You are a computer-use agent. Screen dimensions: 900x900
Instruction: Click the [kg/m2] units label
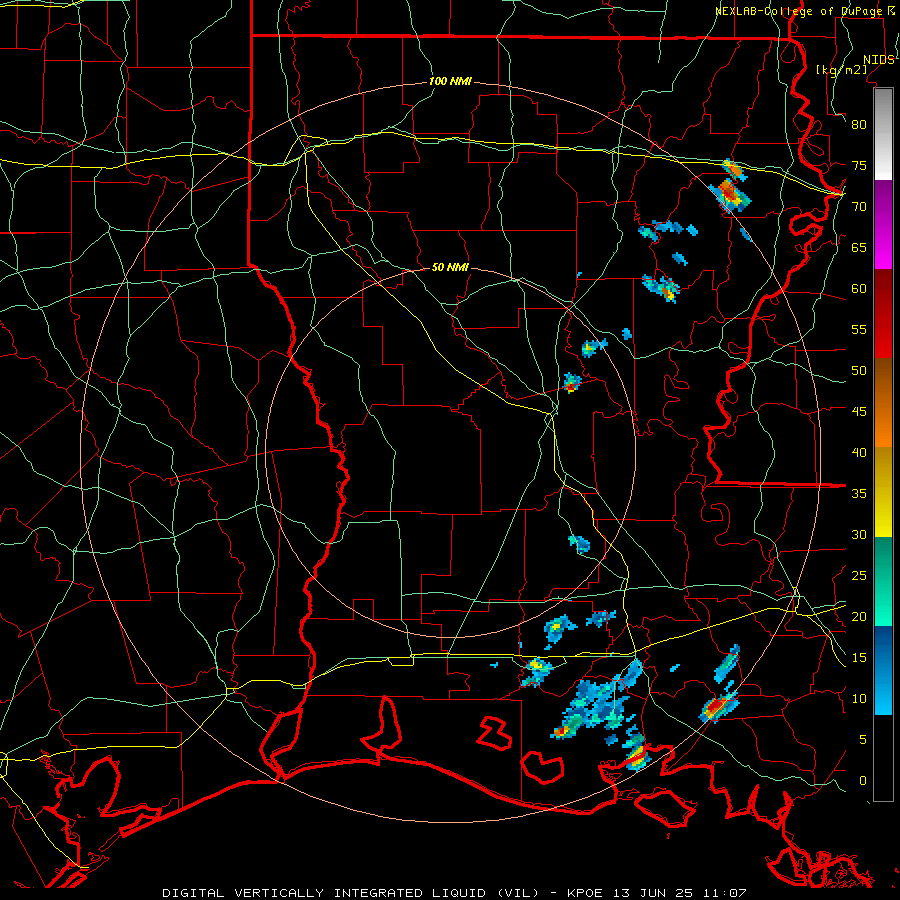[x=841, y=69]
